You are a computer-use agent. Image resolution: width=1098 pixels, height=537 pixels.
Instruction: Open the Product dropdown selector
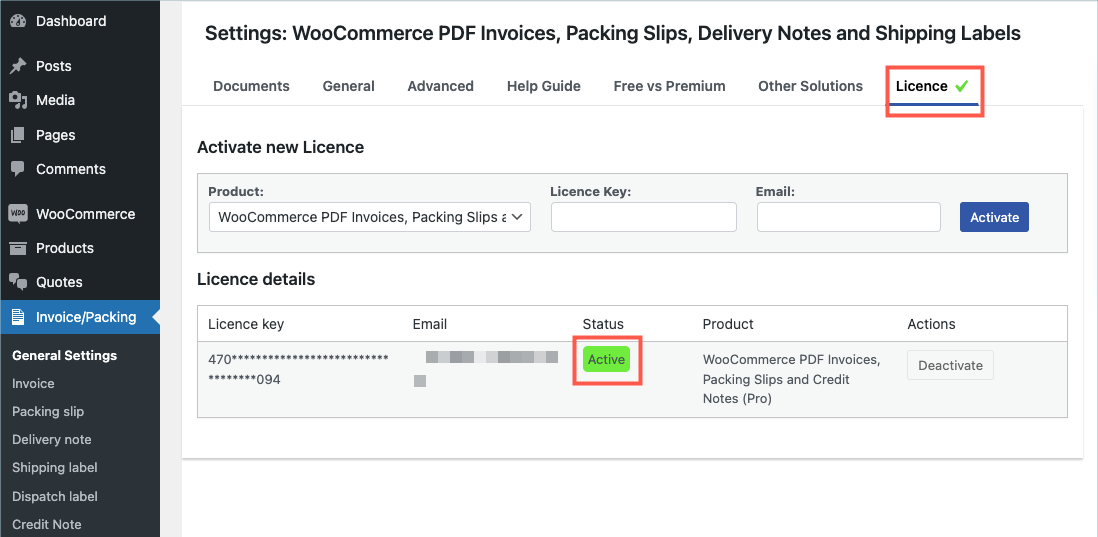pos(369,217)
